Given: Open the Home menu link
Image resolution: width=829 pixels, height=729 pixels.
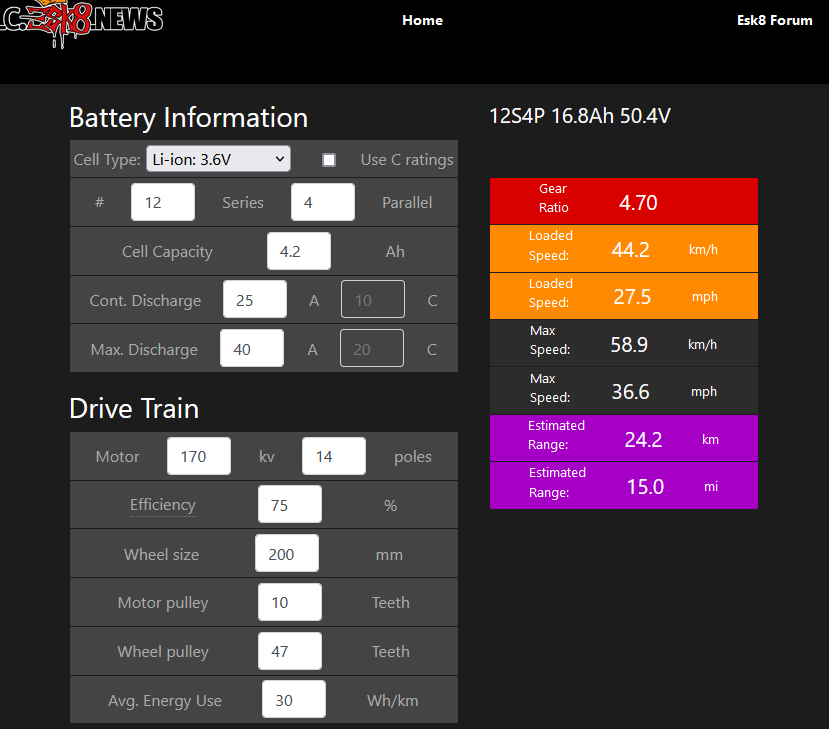Looking at the screenshot, I should coord(422,20).
